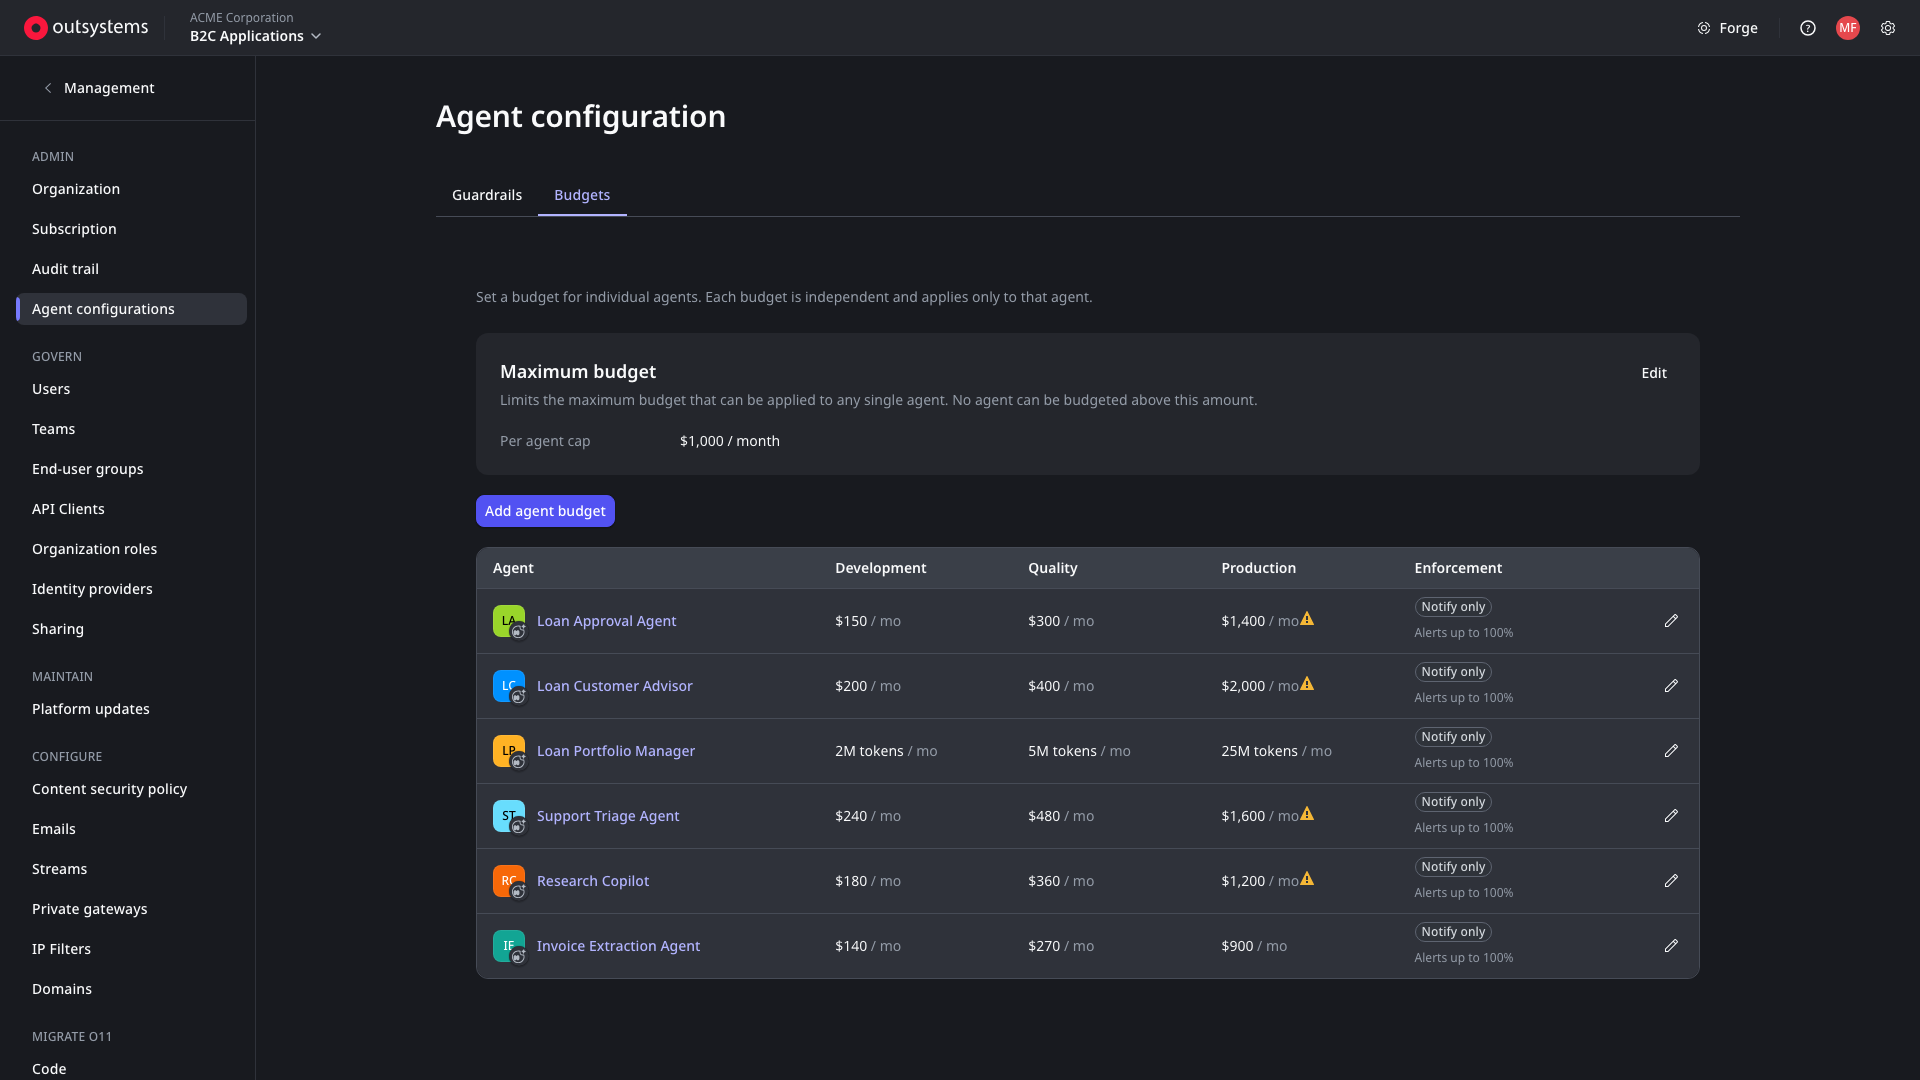1920x1080 pixels.
Task: Click Edit on Maximum budget card
Action: tap(1654, 373)
